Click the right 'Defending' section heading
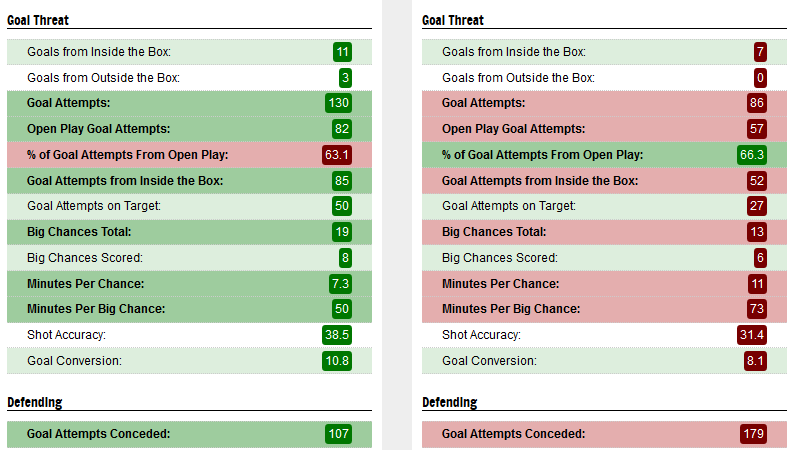The height and width of the screenshot is (450, 796). point(450,402)
